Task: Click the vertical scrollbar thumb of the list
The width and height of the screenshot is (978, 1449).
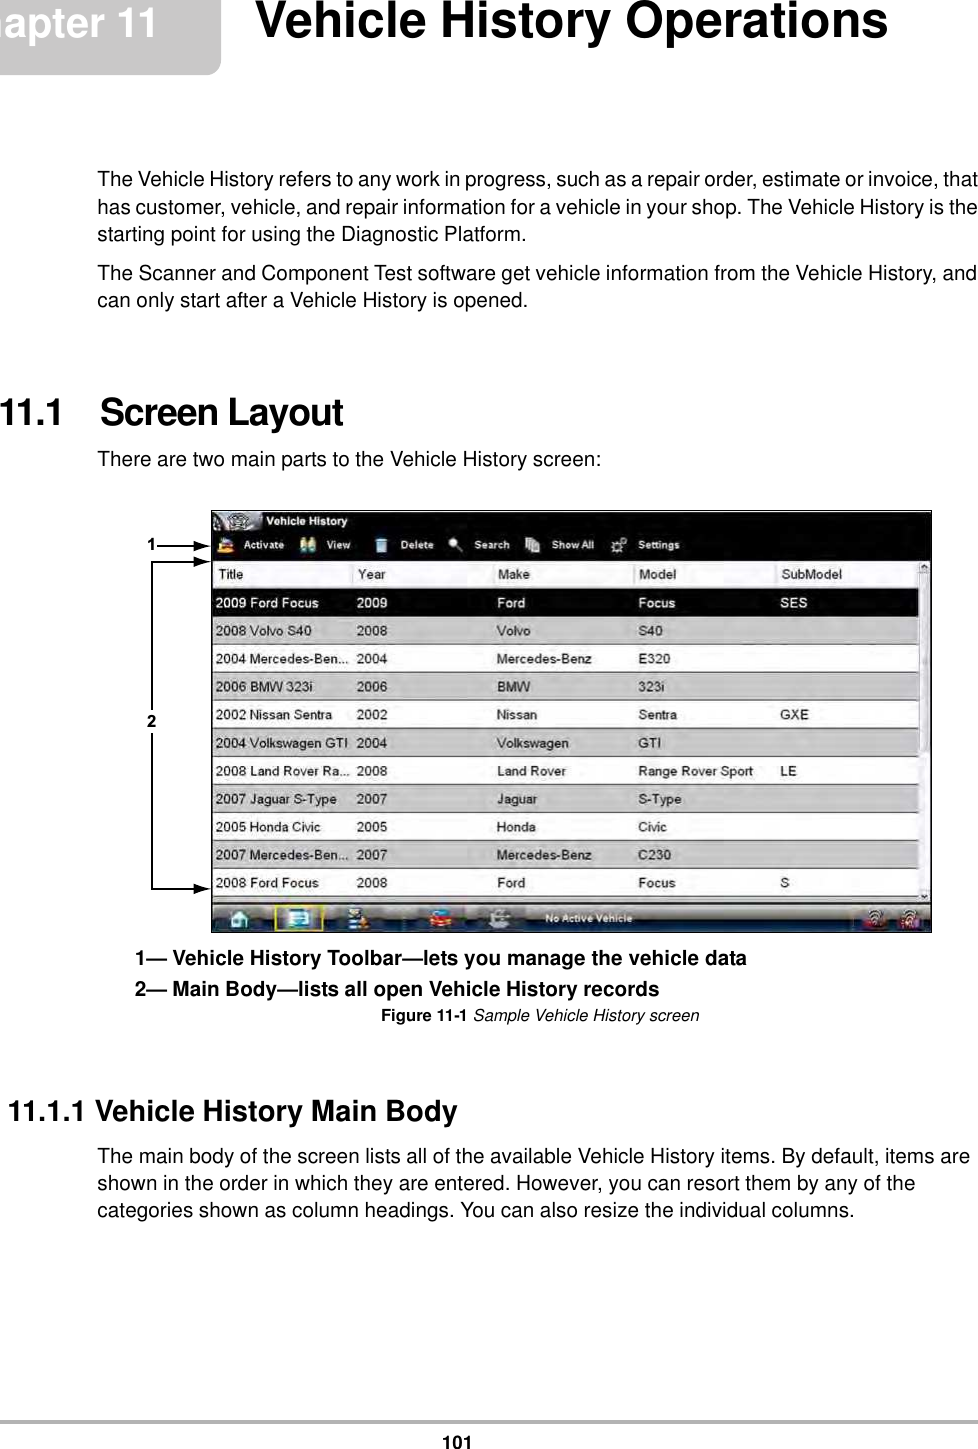Action: 924,663
